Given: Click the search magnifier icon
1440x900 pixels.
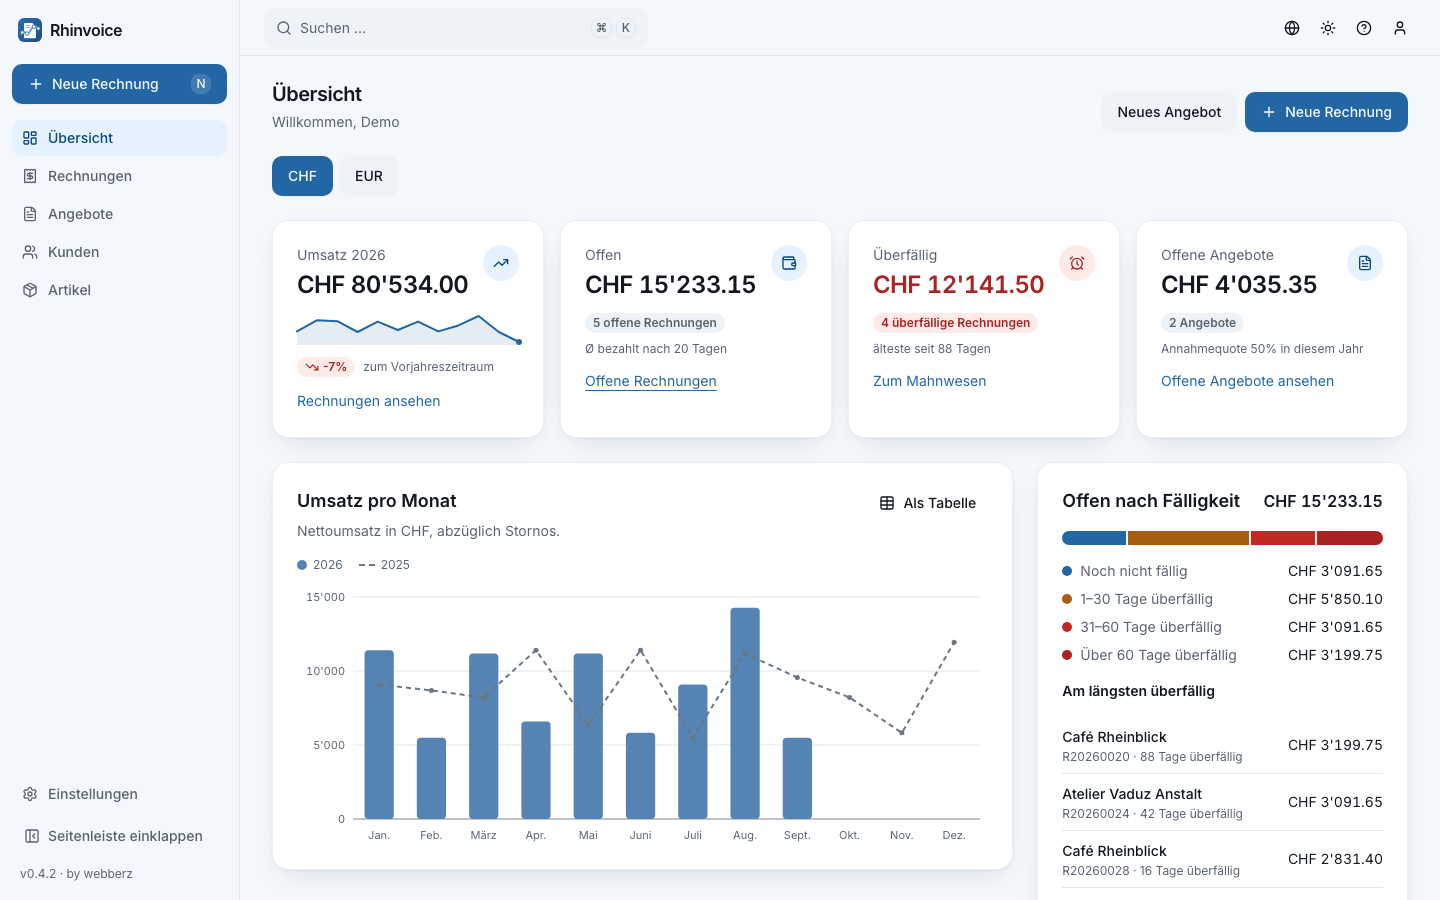Looking at the screenshot, I should 284,28.
